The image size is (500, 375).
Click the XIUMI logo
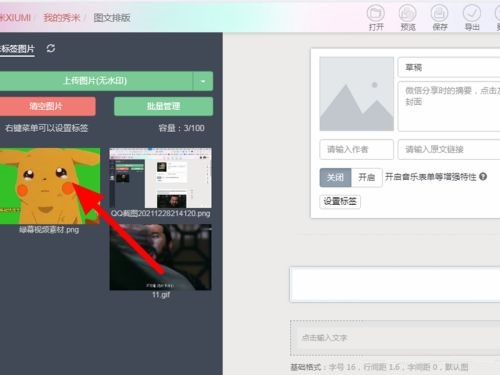[x=15, y=18]
